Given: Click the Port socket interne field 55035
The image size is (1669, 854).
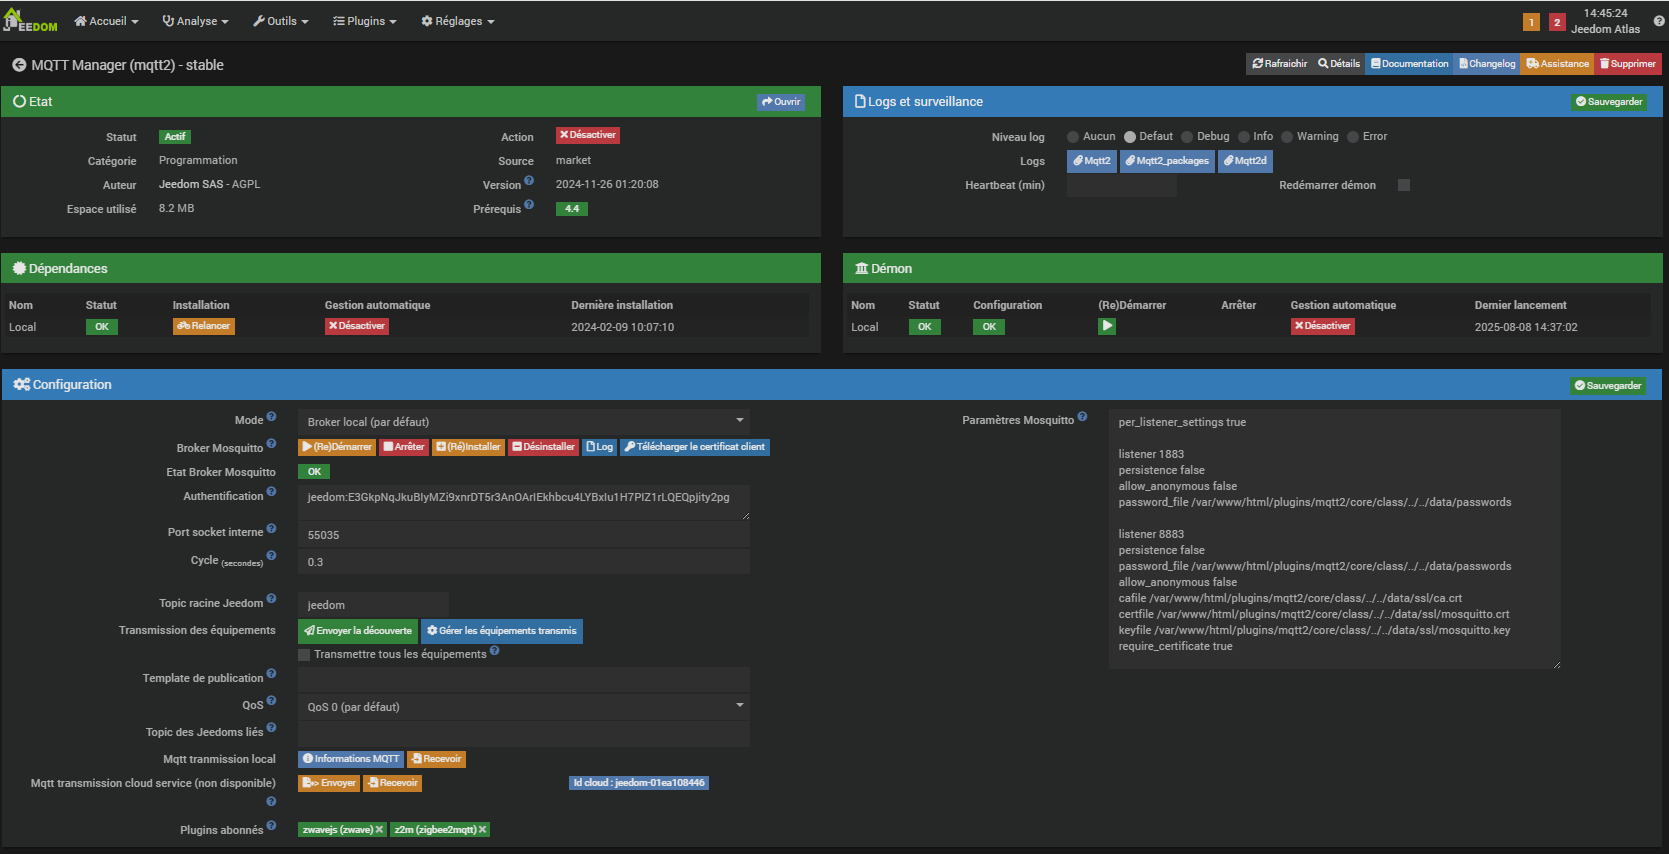Looking at the screenshot, I should [524, 535].
